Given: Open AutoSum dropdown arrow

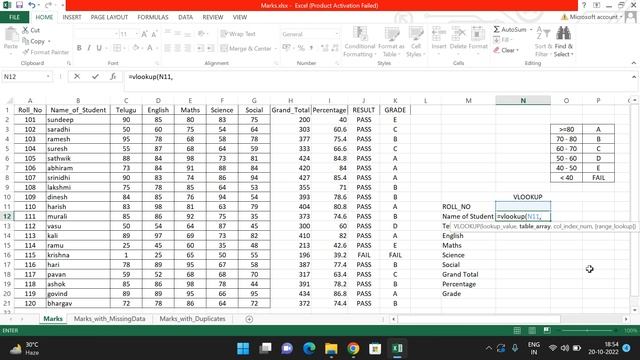Looking at the screenshot, I should 531,29.
